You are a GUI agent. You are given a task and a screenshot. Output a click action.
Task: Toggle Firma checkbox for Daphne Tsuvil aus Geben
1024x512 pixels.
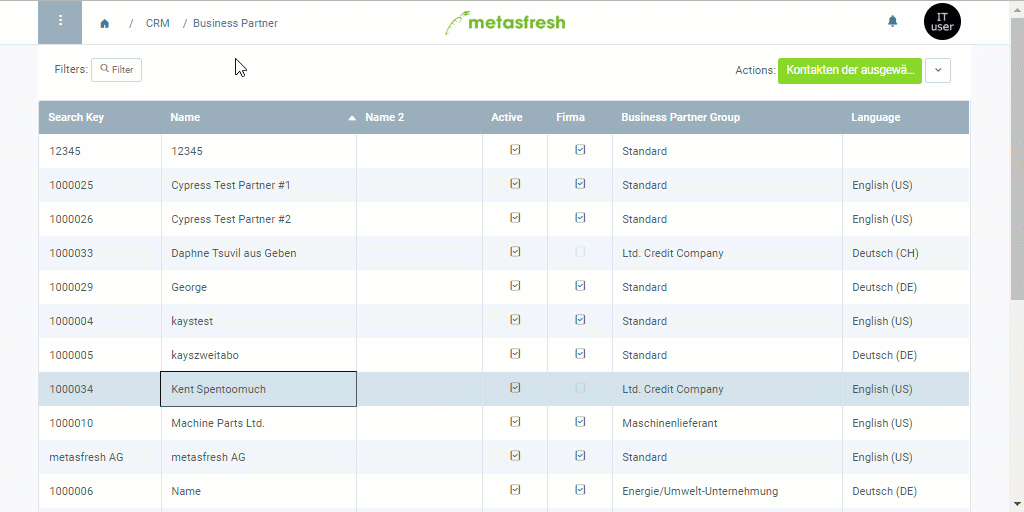[x=580, y=252]
